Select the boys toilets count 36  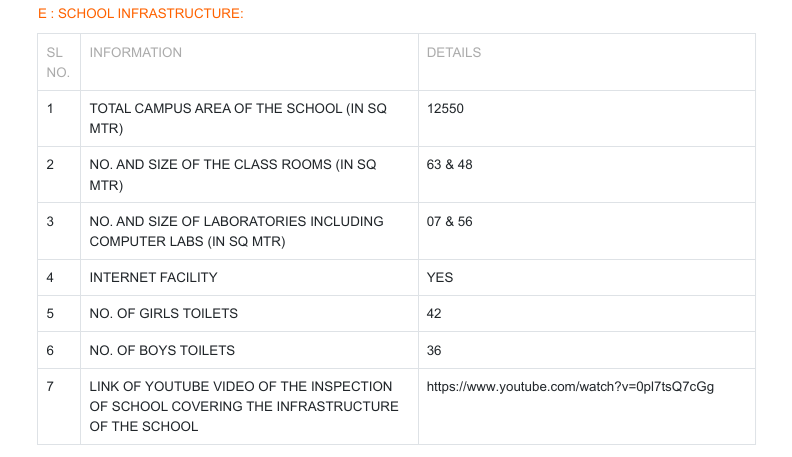[x=434, y=350]
